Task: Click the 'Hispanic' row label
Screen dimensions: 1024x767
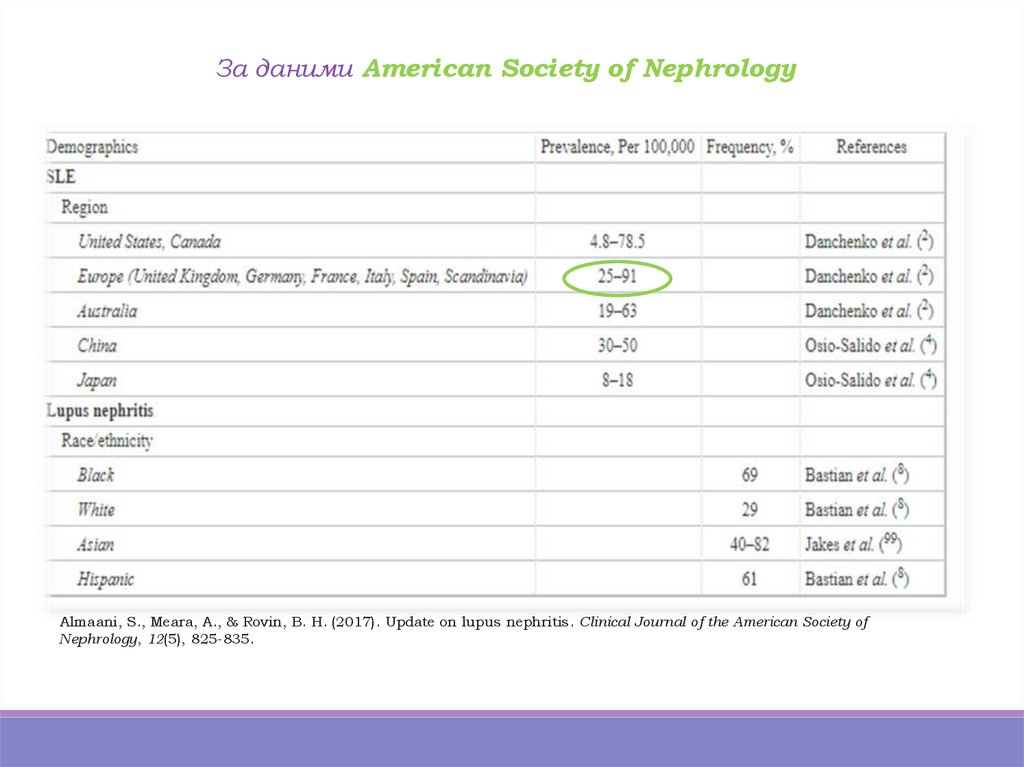Action: point(105,579)
